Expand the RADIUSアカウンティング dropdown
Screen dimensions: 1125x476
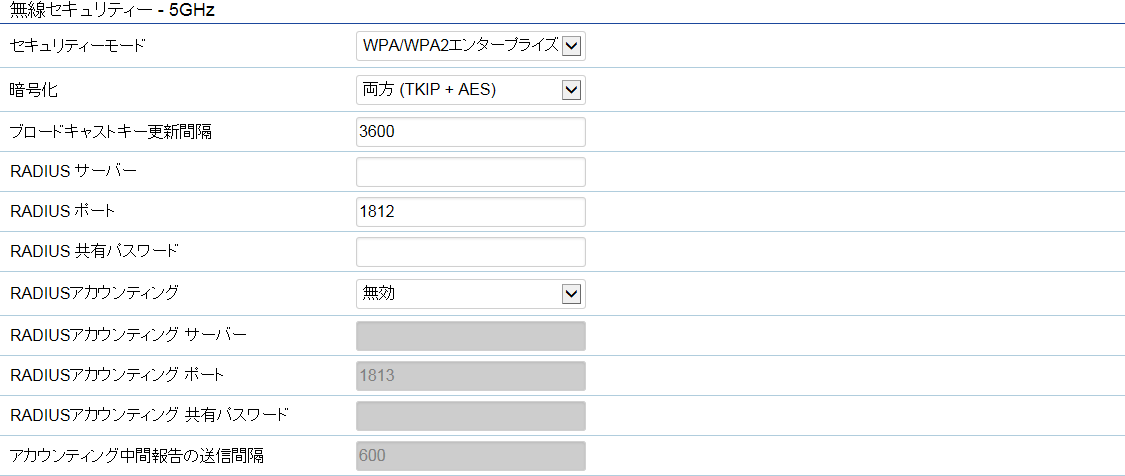point(471,294)
